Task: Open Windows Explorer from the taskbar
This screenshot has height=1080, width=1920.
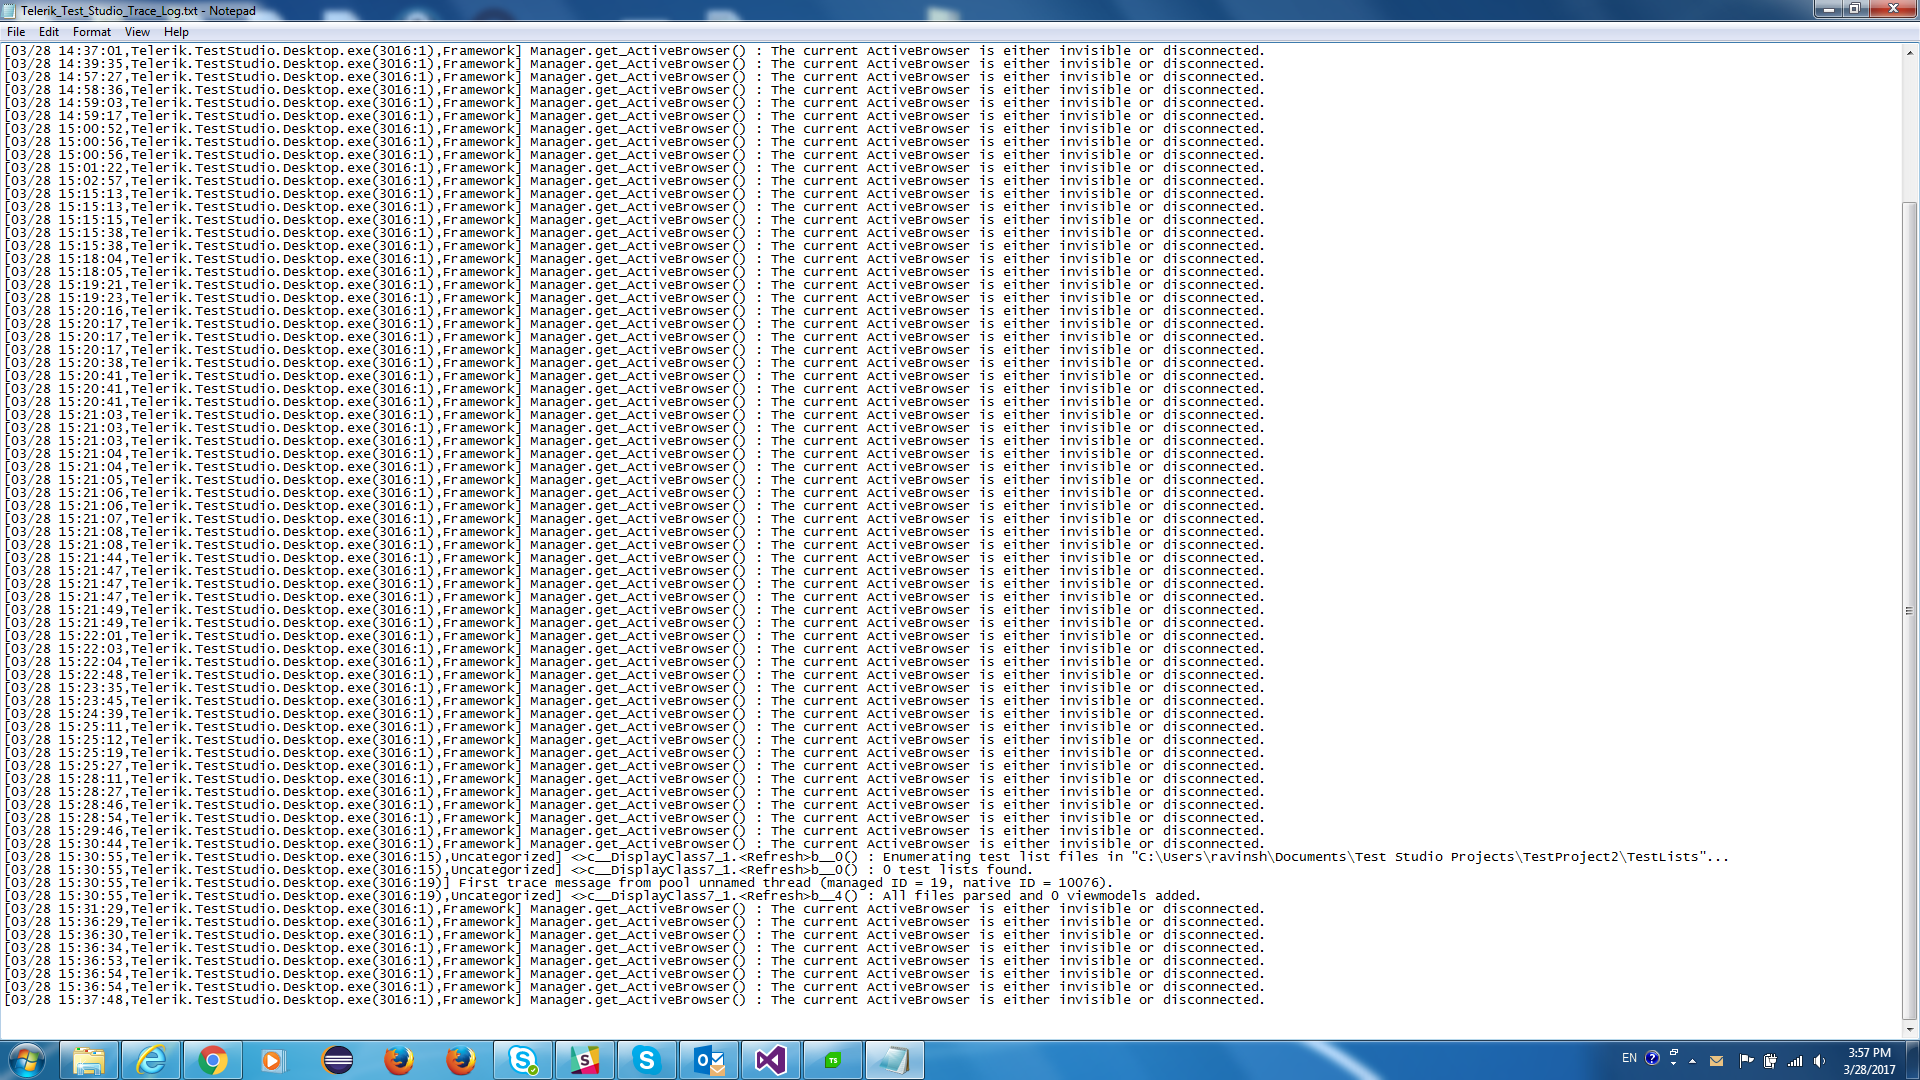Action: 89,1060
